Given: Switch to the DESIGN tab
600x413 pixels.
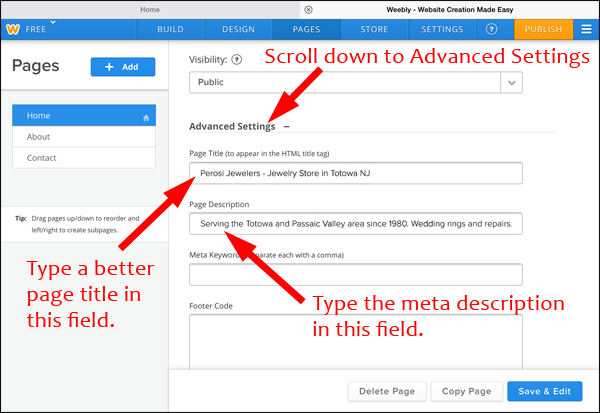Looking at the screenshot, I should click(238, 29).
